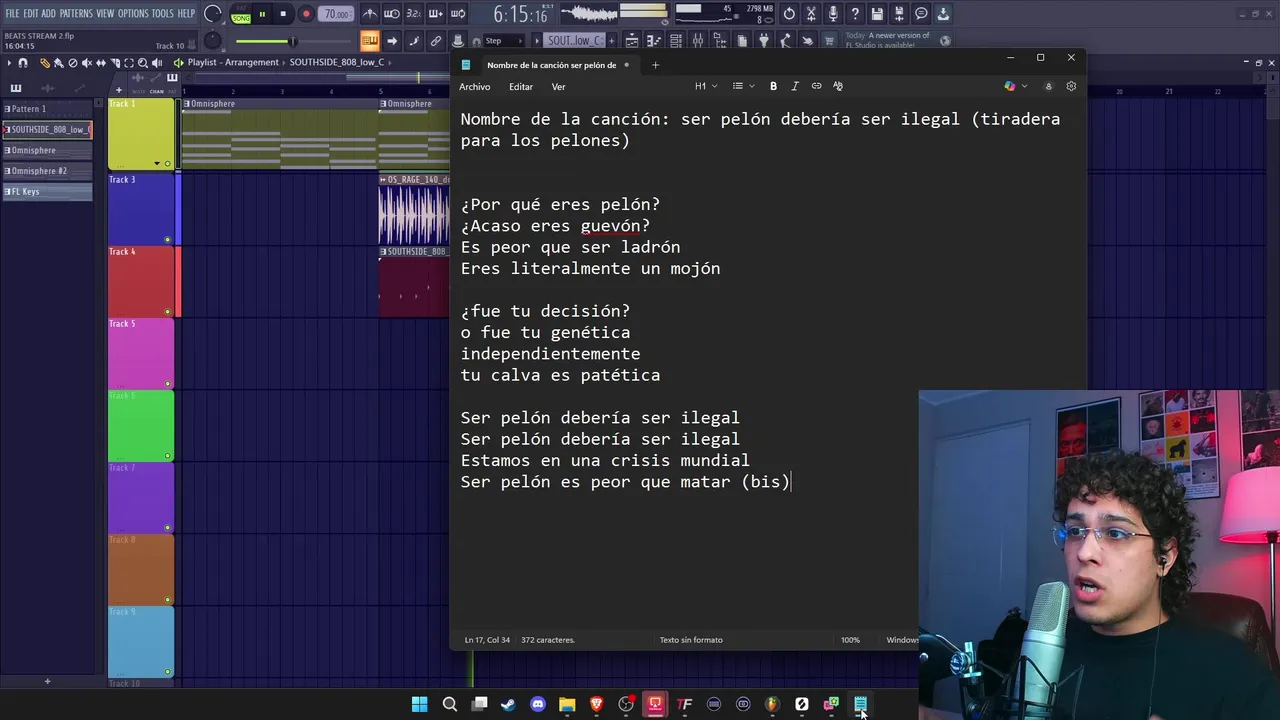Viewport: 1280px width, 720px height.
Task: Click the FL Studio export download icon
Action: coord(943,14)
